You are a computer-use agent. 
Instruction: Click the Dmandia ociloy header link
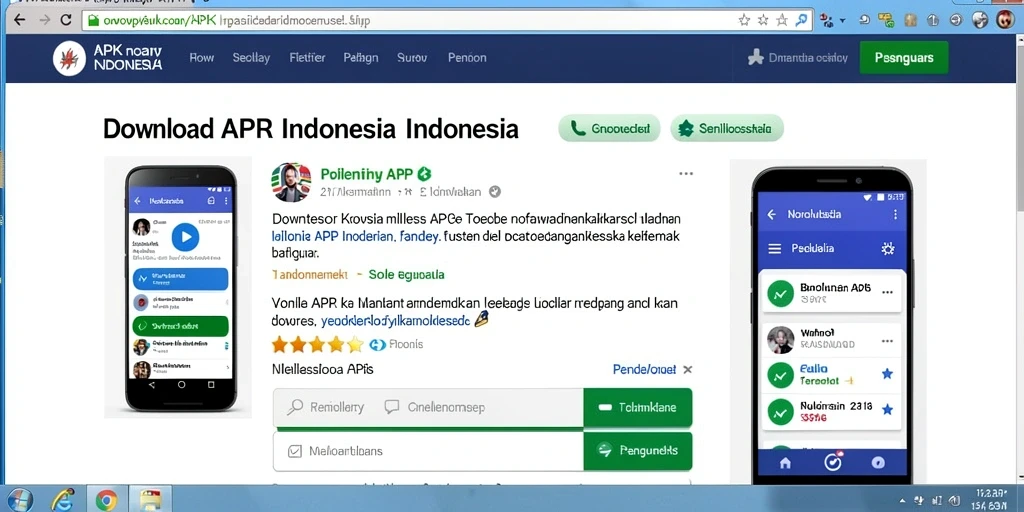797,57
